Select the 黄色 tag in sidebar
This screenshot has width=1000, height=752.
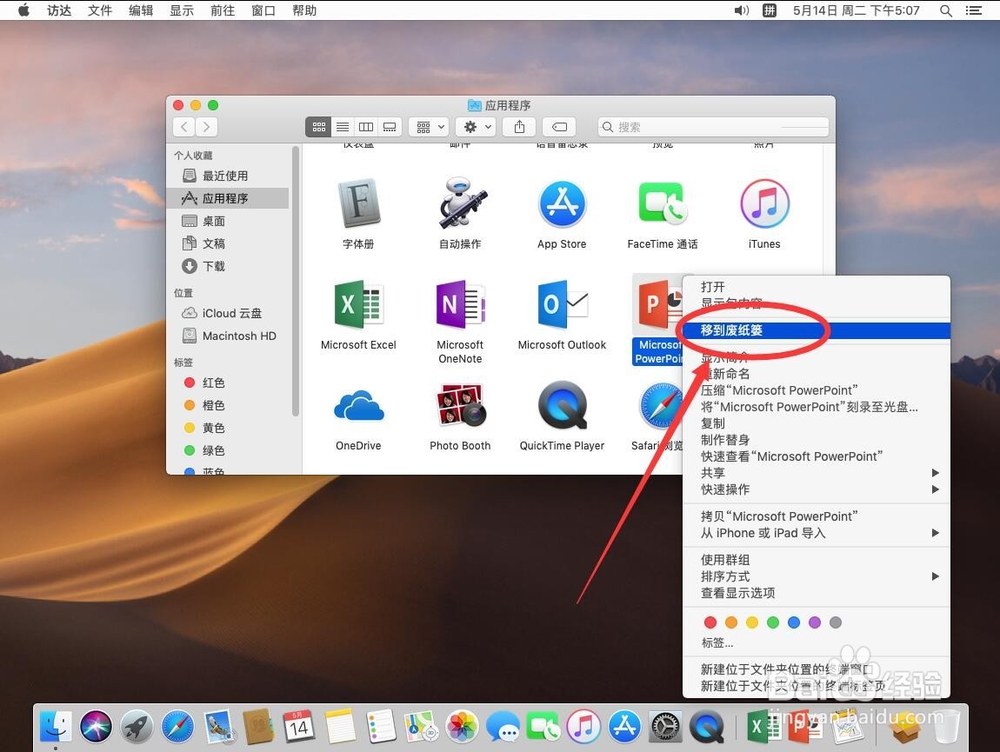228,428
